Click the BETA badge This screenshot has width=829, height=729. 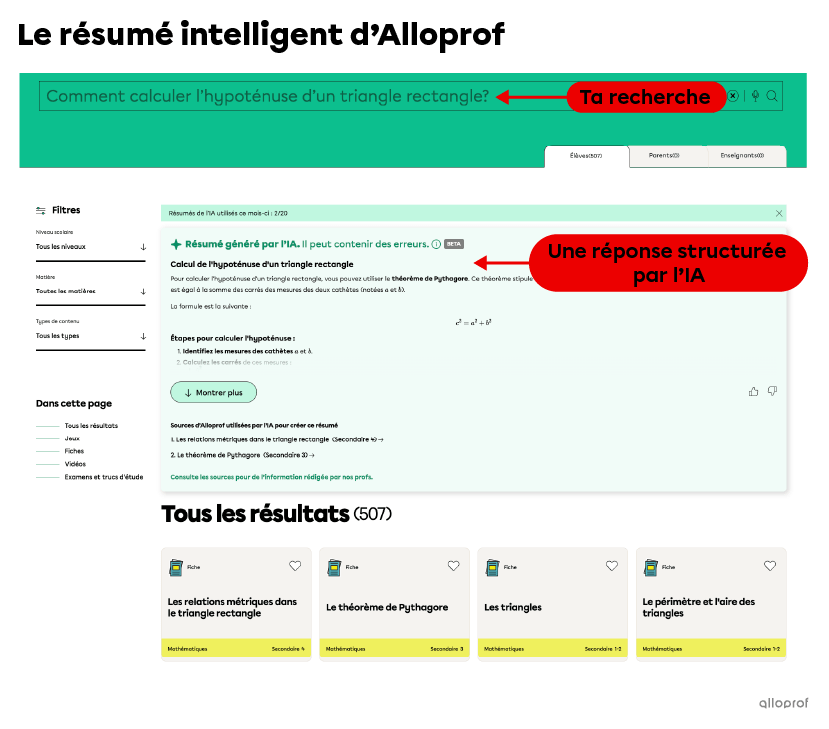click(454, 244)
